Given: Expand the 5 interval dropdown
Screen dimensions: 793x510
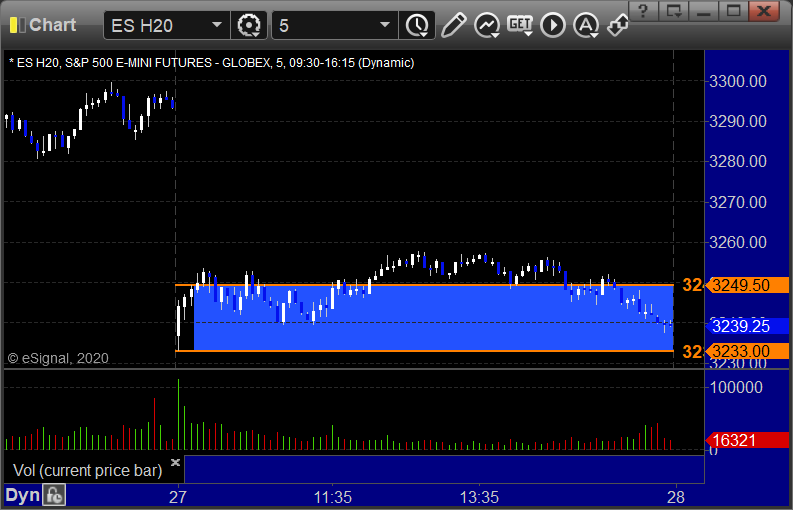Looking at the screenshot, I should click(x=385, y=25).
